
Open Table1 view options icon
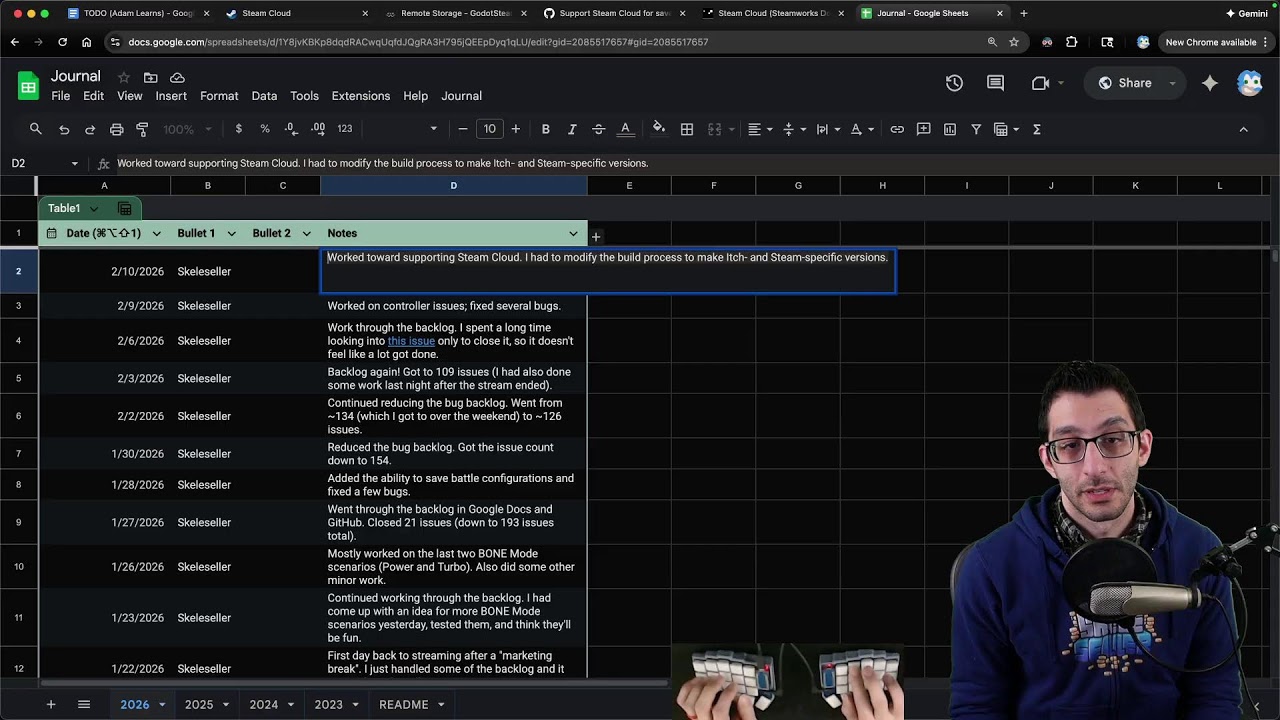coord(125,208)
